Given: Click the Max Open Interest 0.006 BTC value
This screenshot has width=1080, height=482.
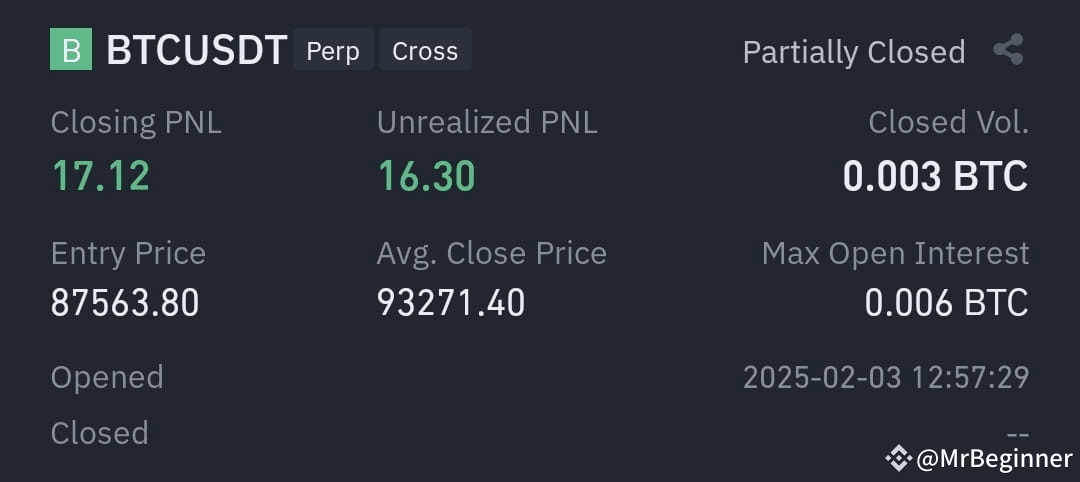Looking at the screenshot, I should (x=946, y=302).
